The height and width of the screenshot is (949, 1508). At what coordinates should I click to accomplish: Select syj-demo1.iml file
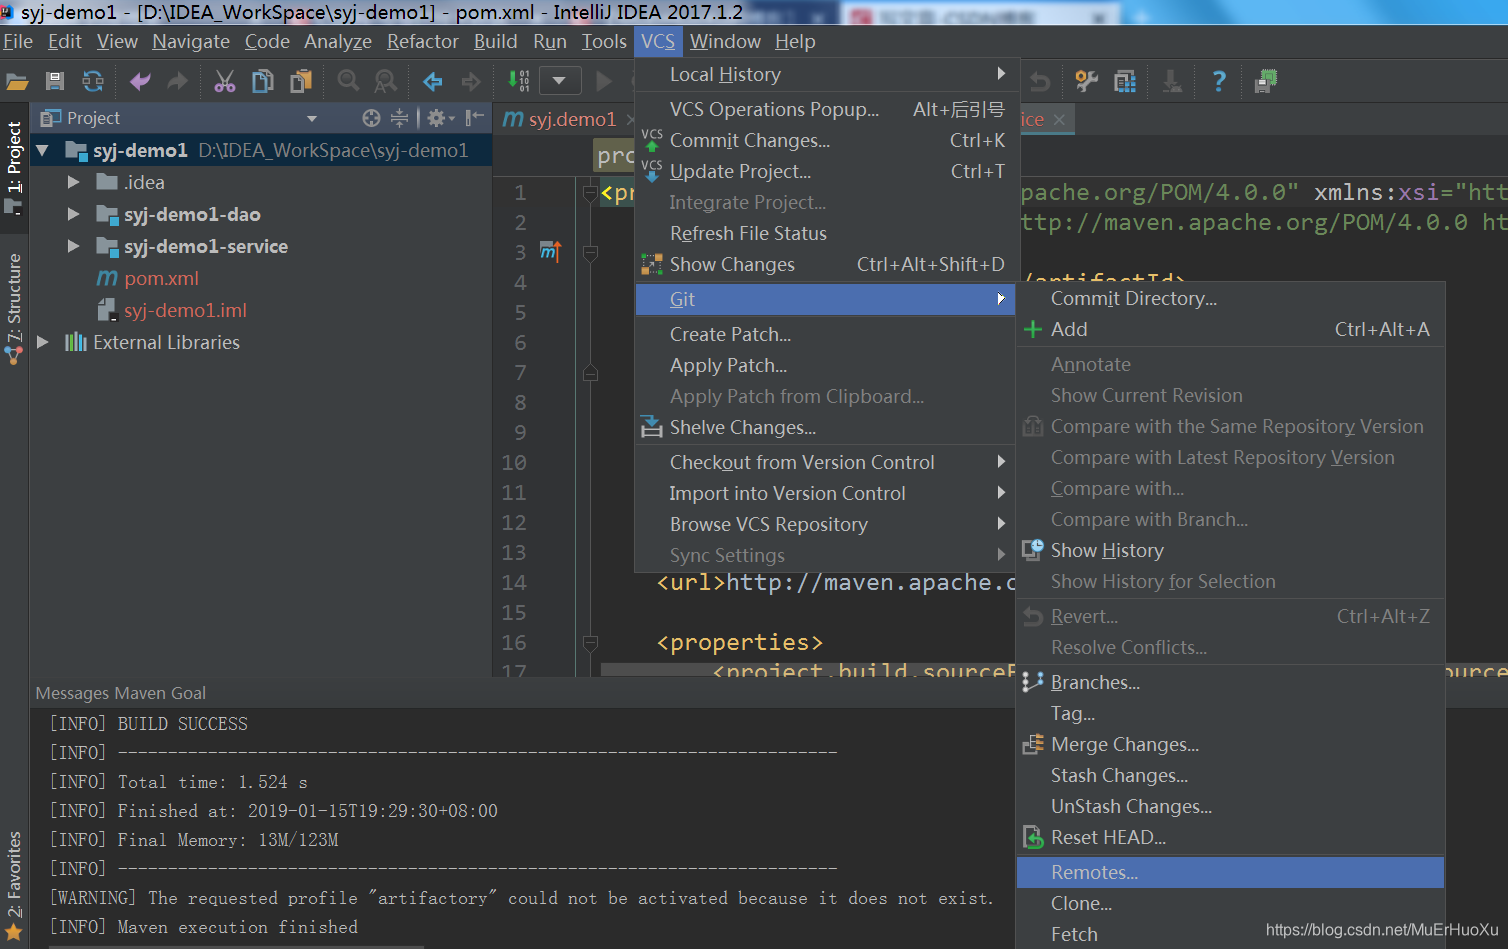point(185,310)
